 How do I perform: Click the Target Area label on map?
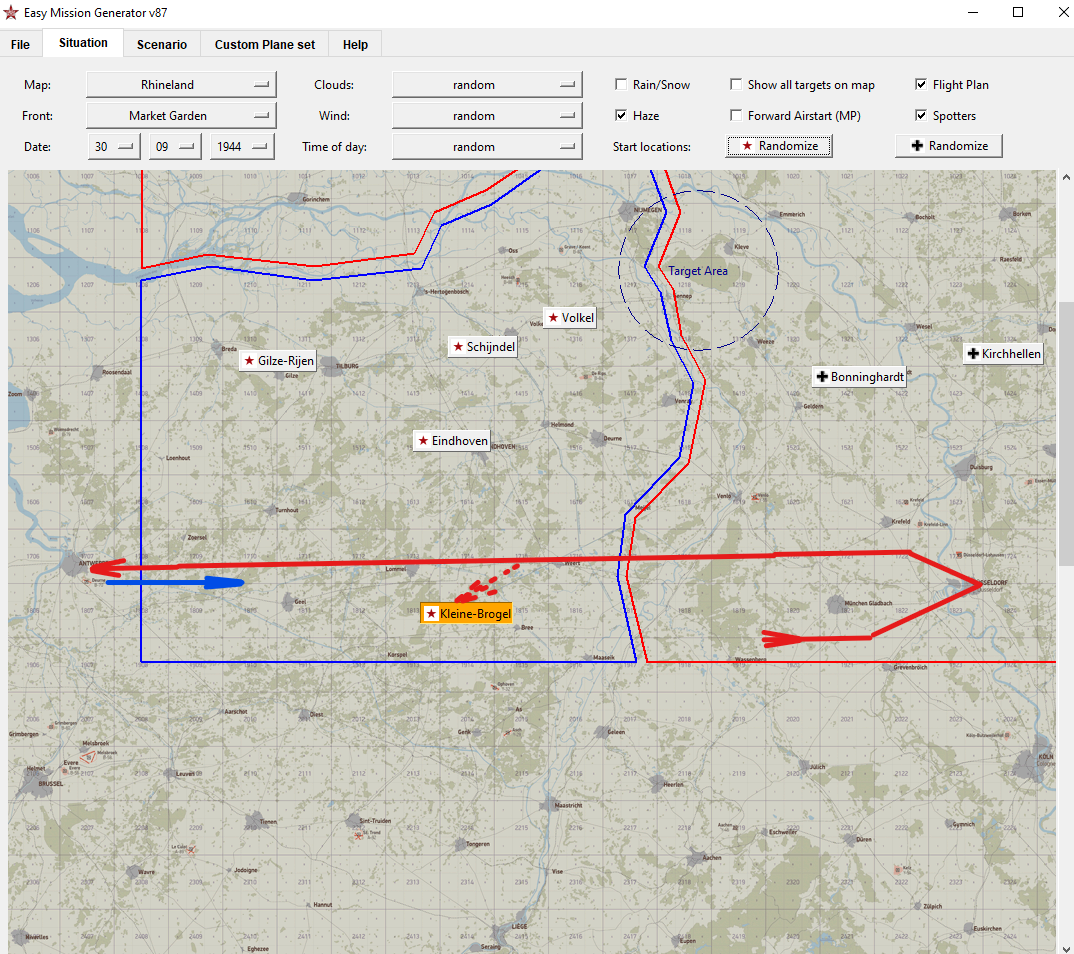[x=697, y=271]
